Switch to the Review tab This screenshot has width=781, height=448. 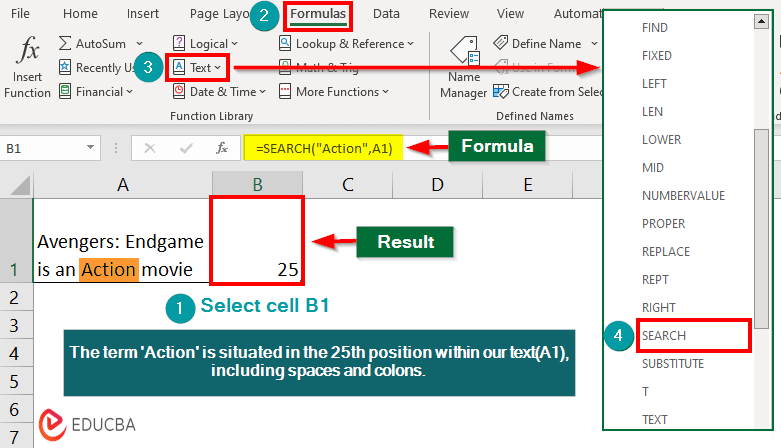[449, 13]
